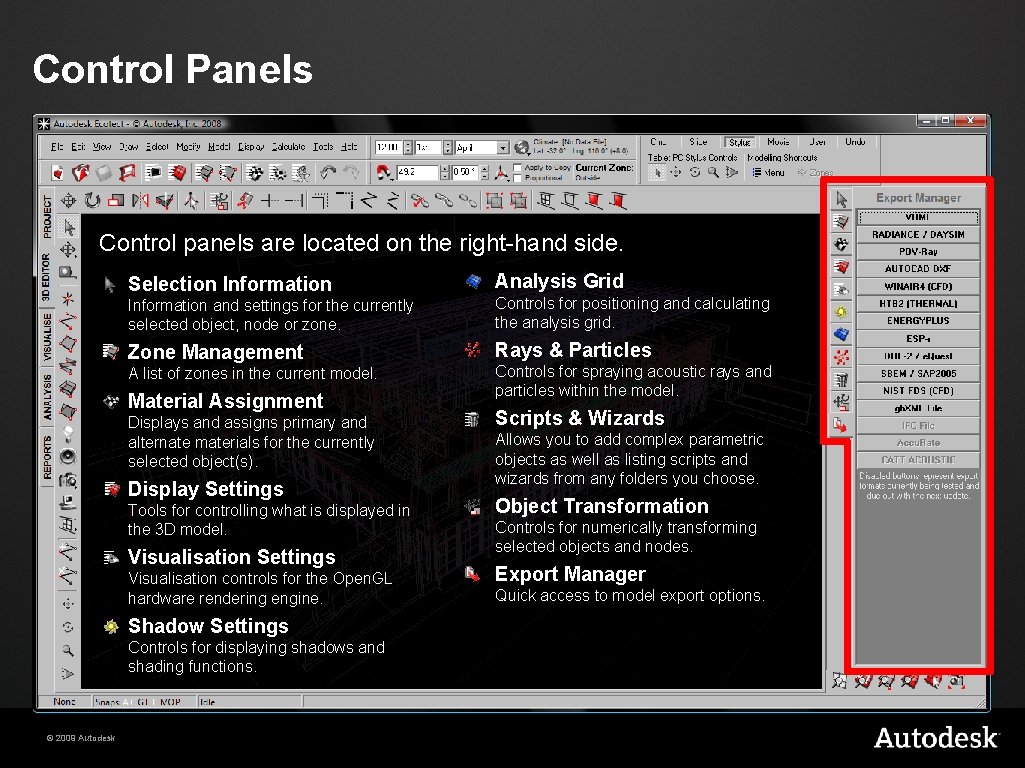The width and height of the screenshot is (1025, 768).
Task: Select the Outside option near Current Zone
Action: tap(588, 179)
